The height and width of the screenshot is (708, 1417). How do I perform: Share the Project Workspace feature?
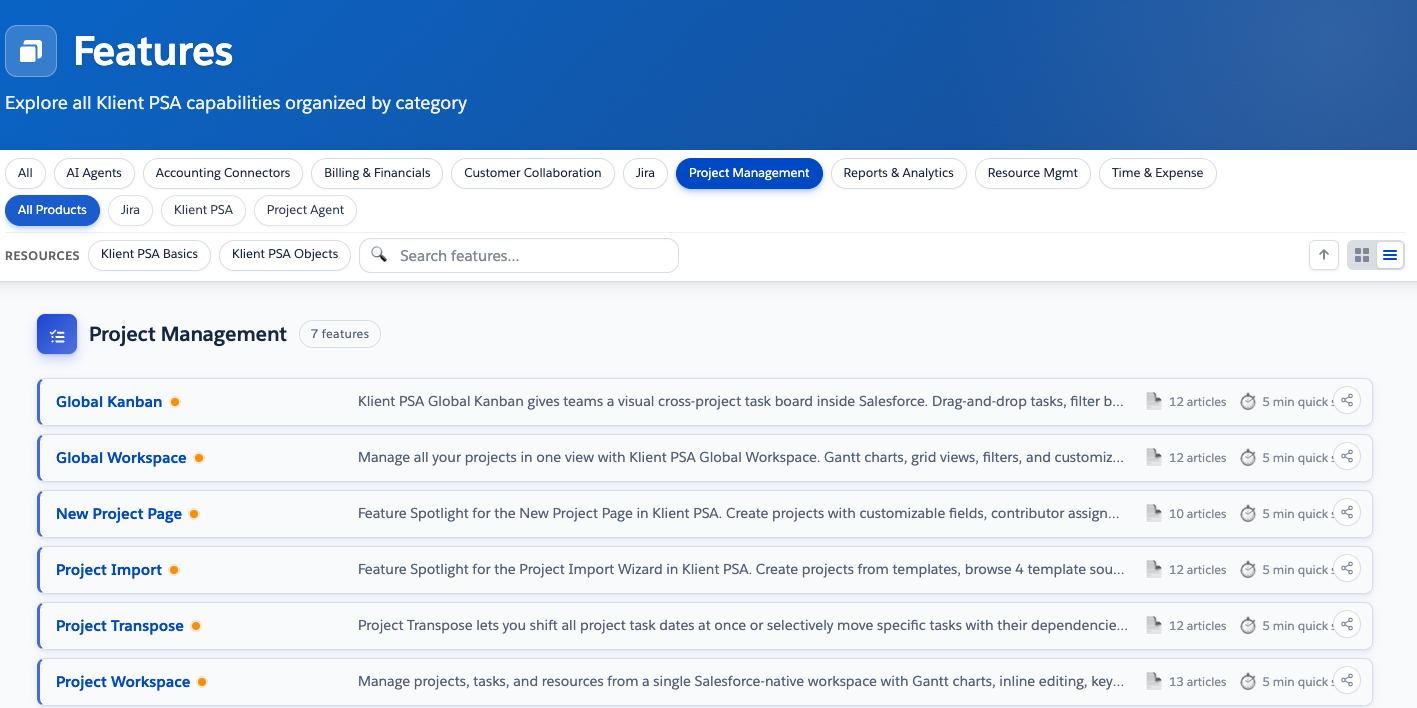(x=1347, y=681)
